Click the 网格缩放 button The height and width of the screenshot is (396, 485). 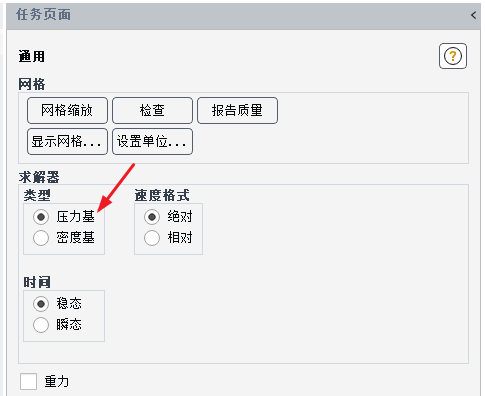(x=67, y=110)
